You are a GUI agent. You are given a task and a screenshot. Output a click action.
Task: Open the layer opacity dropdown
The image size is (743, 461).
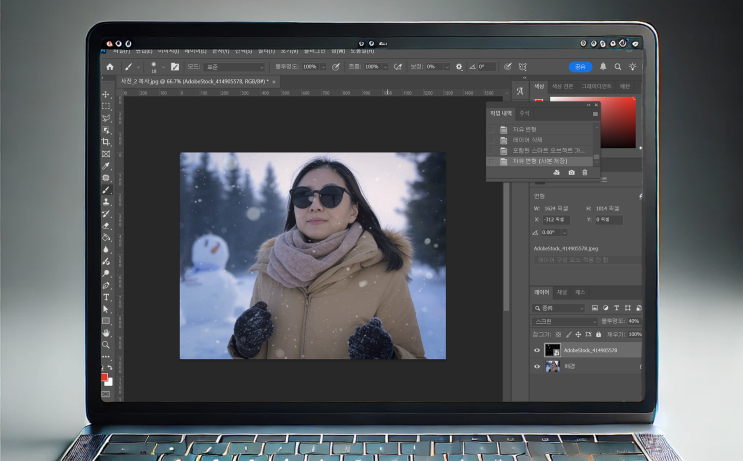pyautogui.click(x=634, y=321)
